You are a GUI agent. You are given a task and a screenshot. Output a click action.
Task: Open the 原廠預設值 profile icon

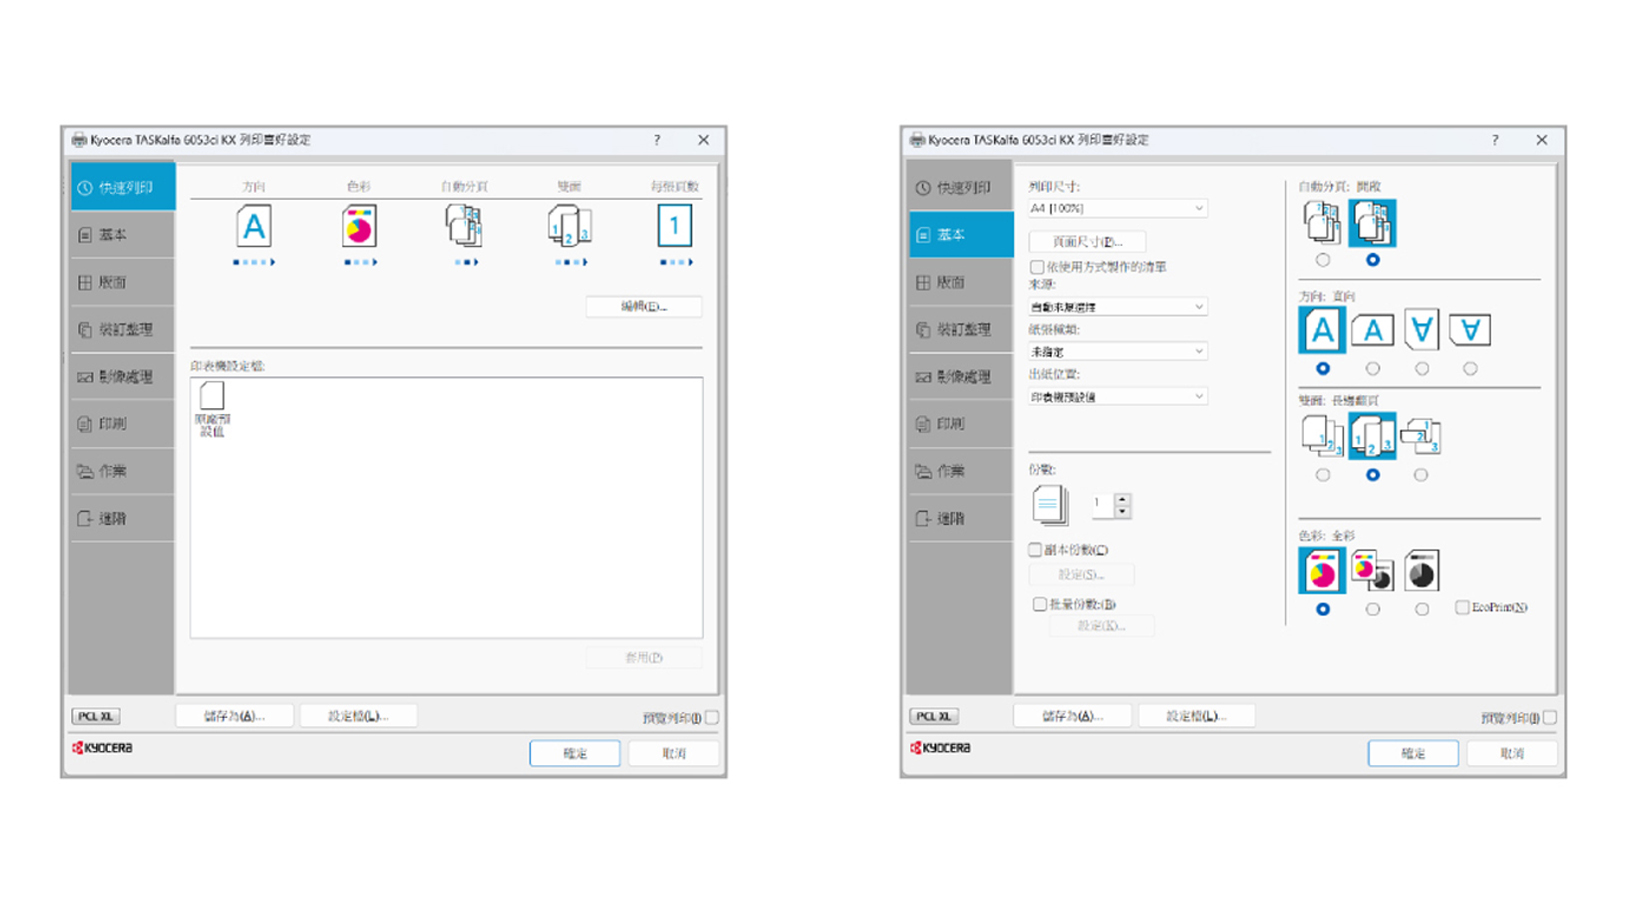(211, 398)
